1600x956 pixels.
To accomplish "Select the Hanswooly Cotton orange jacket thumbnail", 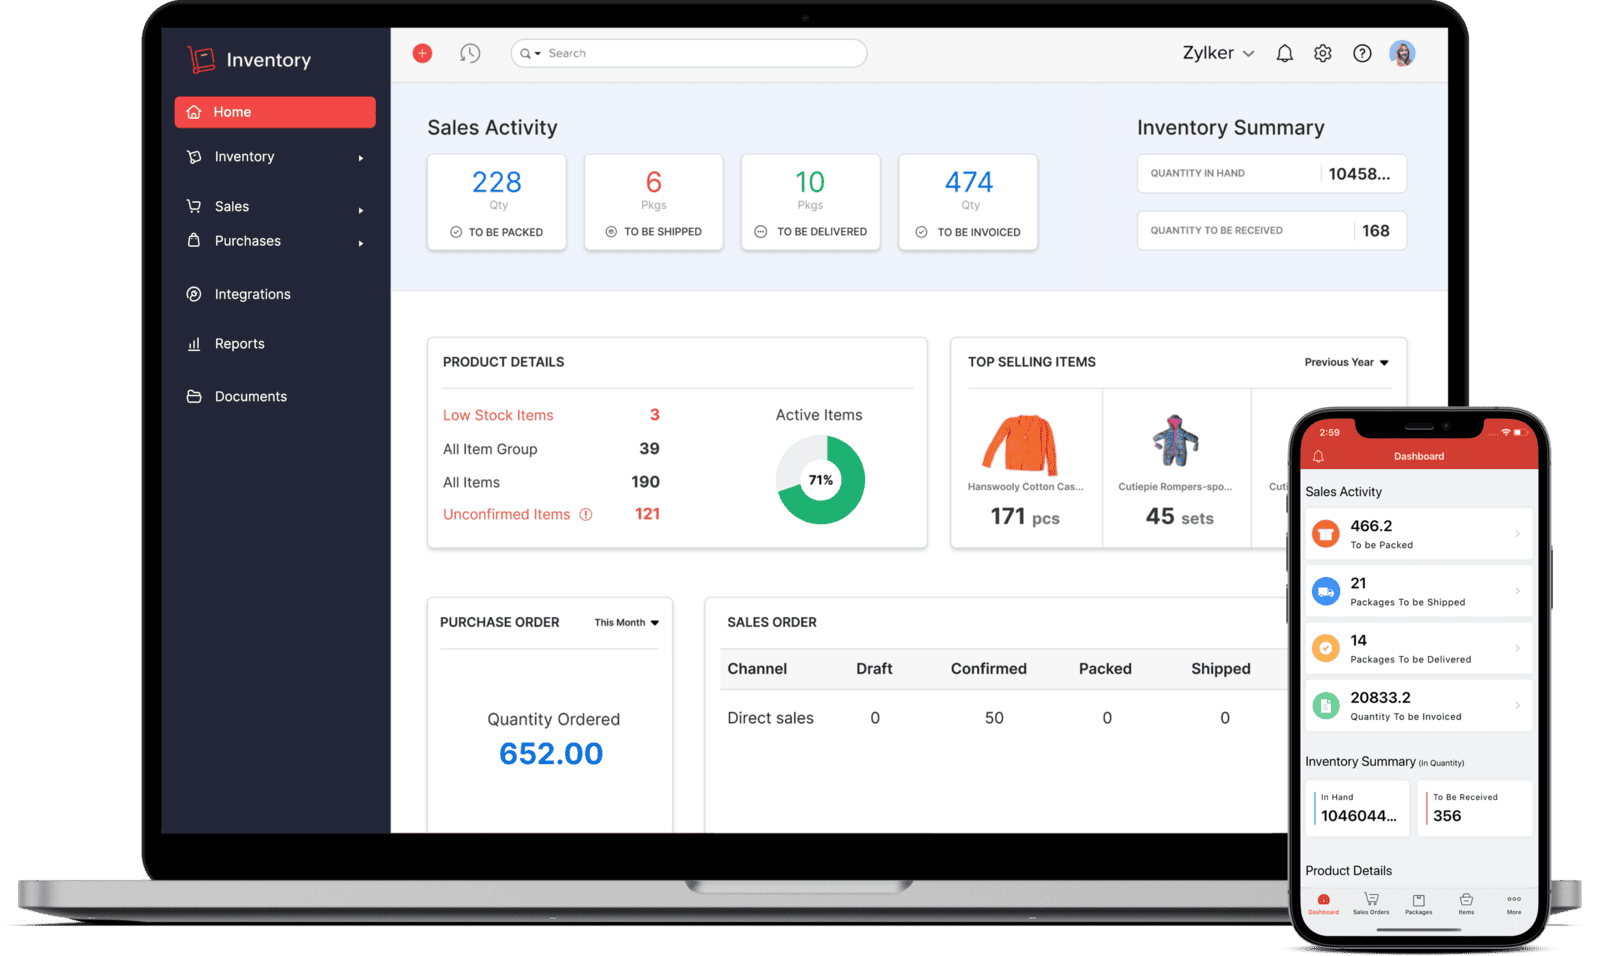I will [x=1021, y=443].
